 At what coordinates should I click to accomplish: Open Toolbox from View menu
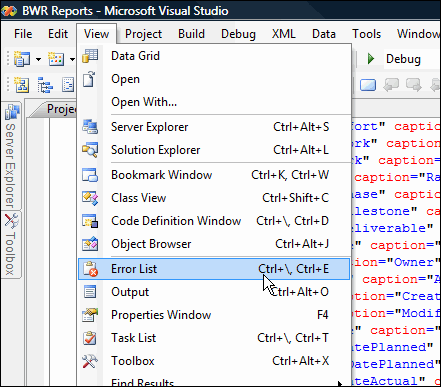pos(214,361)
